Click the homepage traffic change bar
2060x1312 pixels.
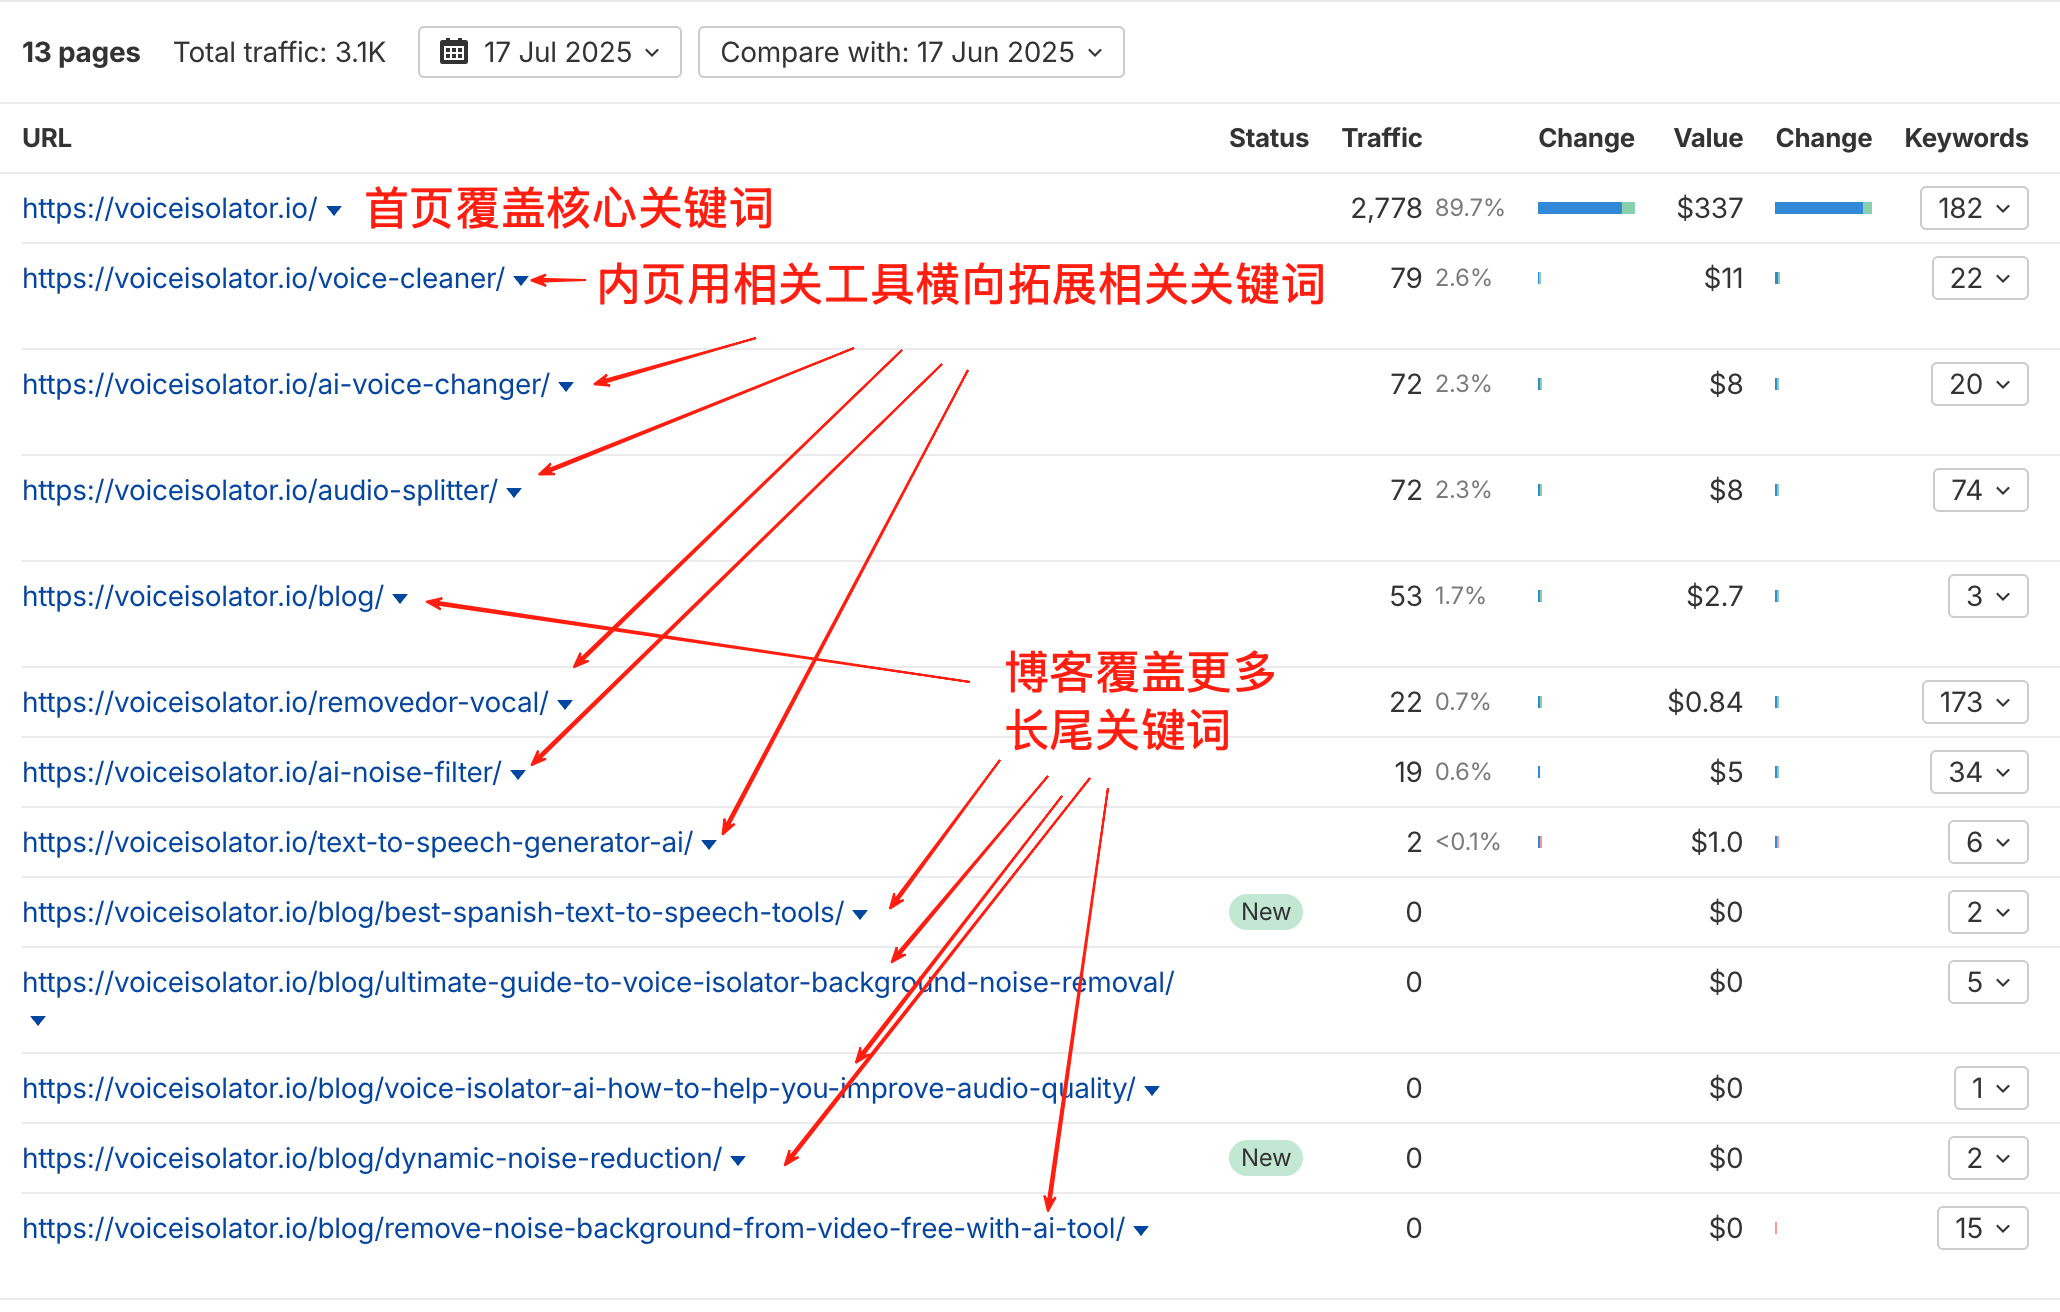pyautogui.click(x=1586, y=208)
